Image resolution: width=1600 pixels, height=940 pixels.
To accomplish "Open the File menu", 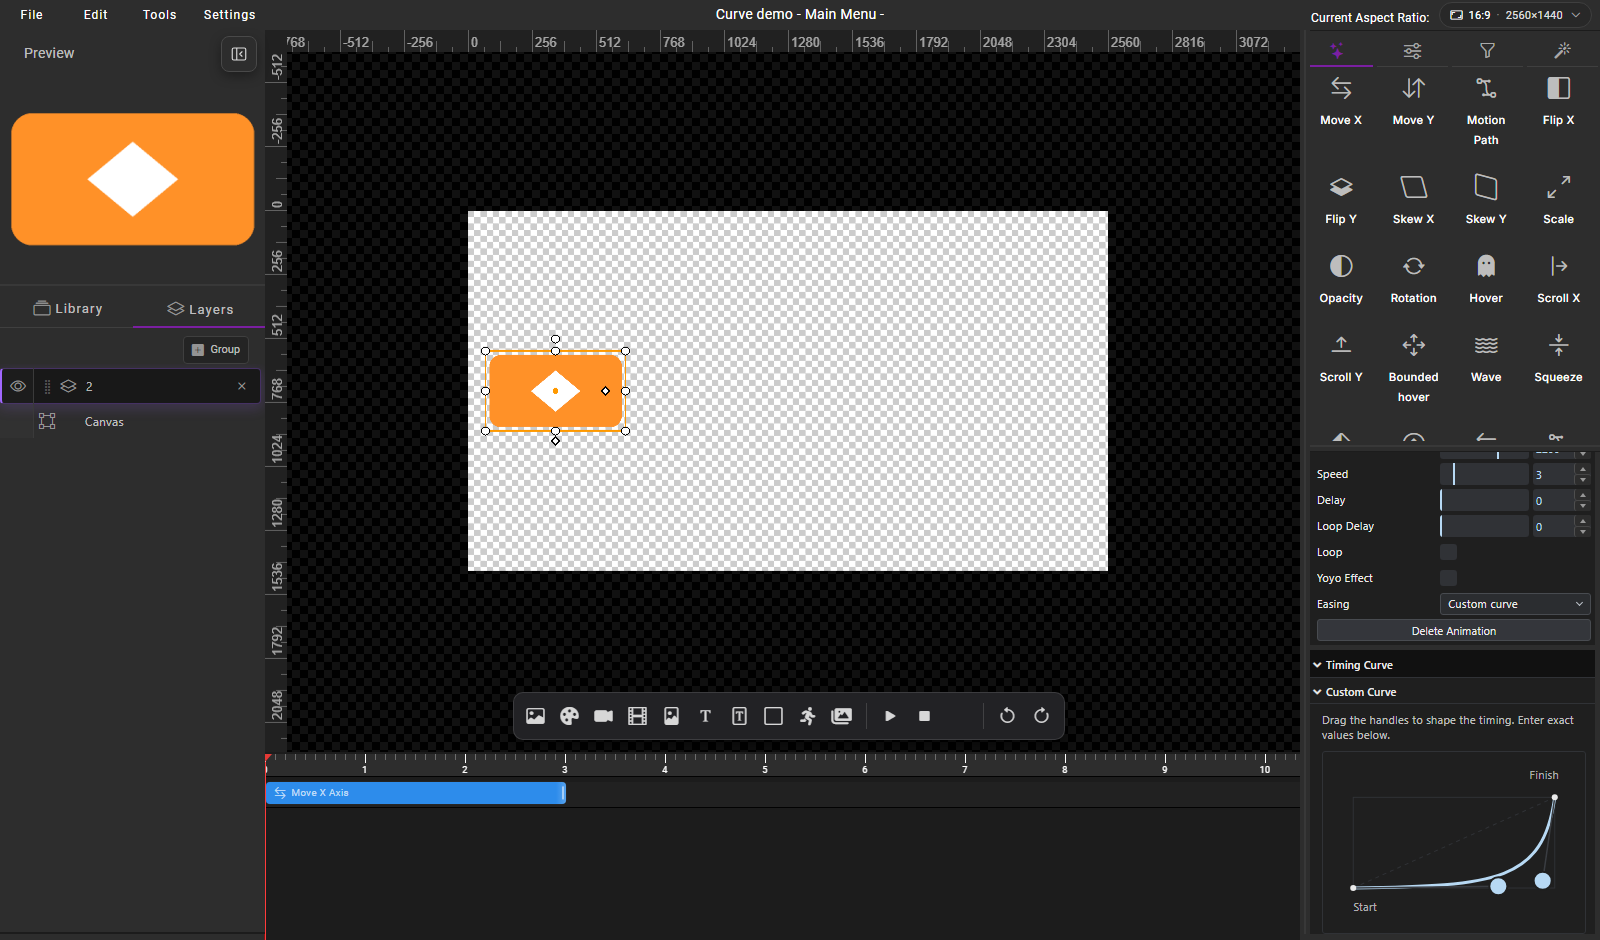I will 32,15.
